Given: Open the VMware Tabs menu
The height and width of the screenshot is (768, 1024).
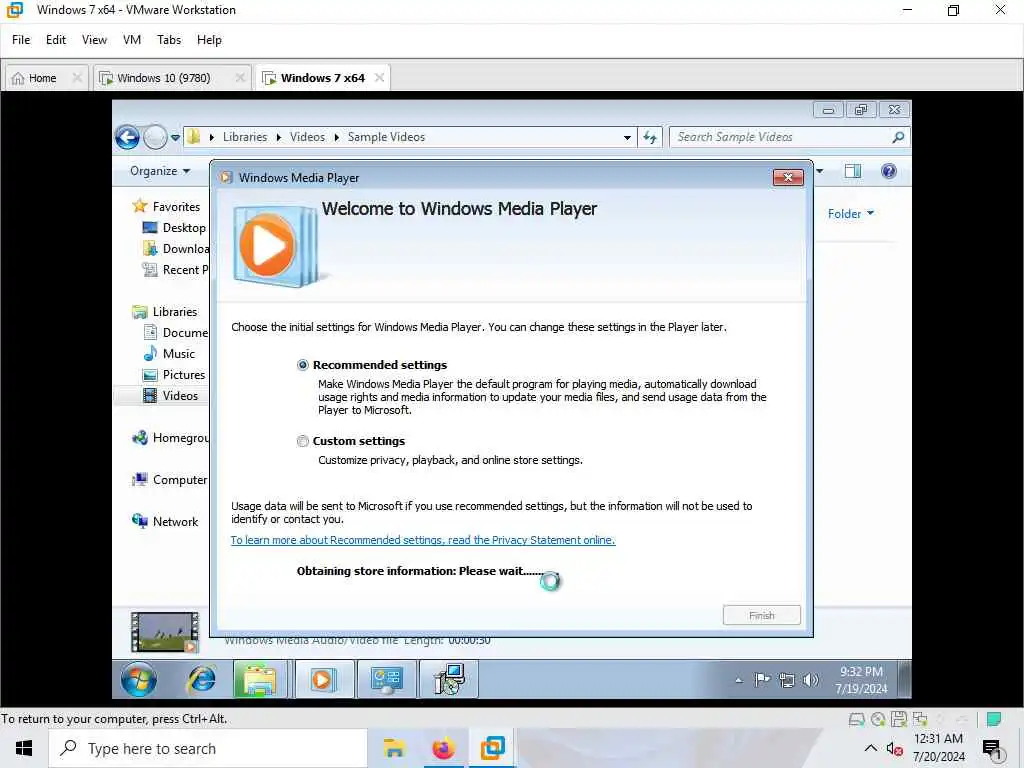Looking at the screenshot, I should coord(168,40).
